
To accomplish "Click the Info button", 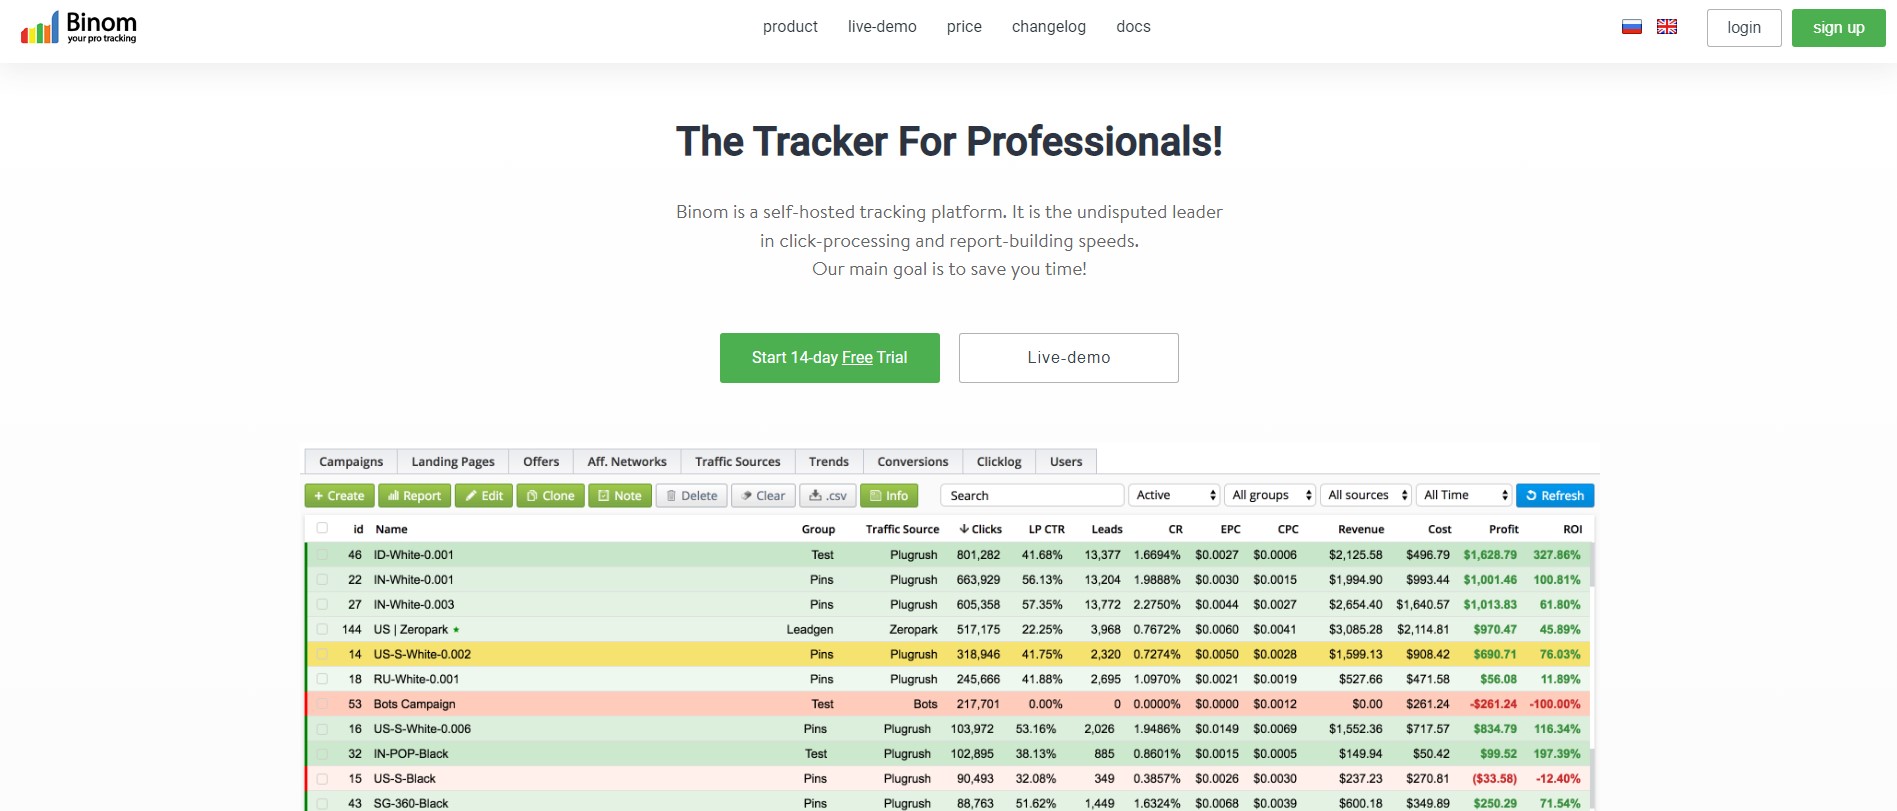I will click(x=889, y=496).
